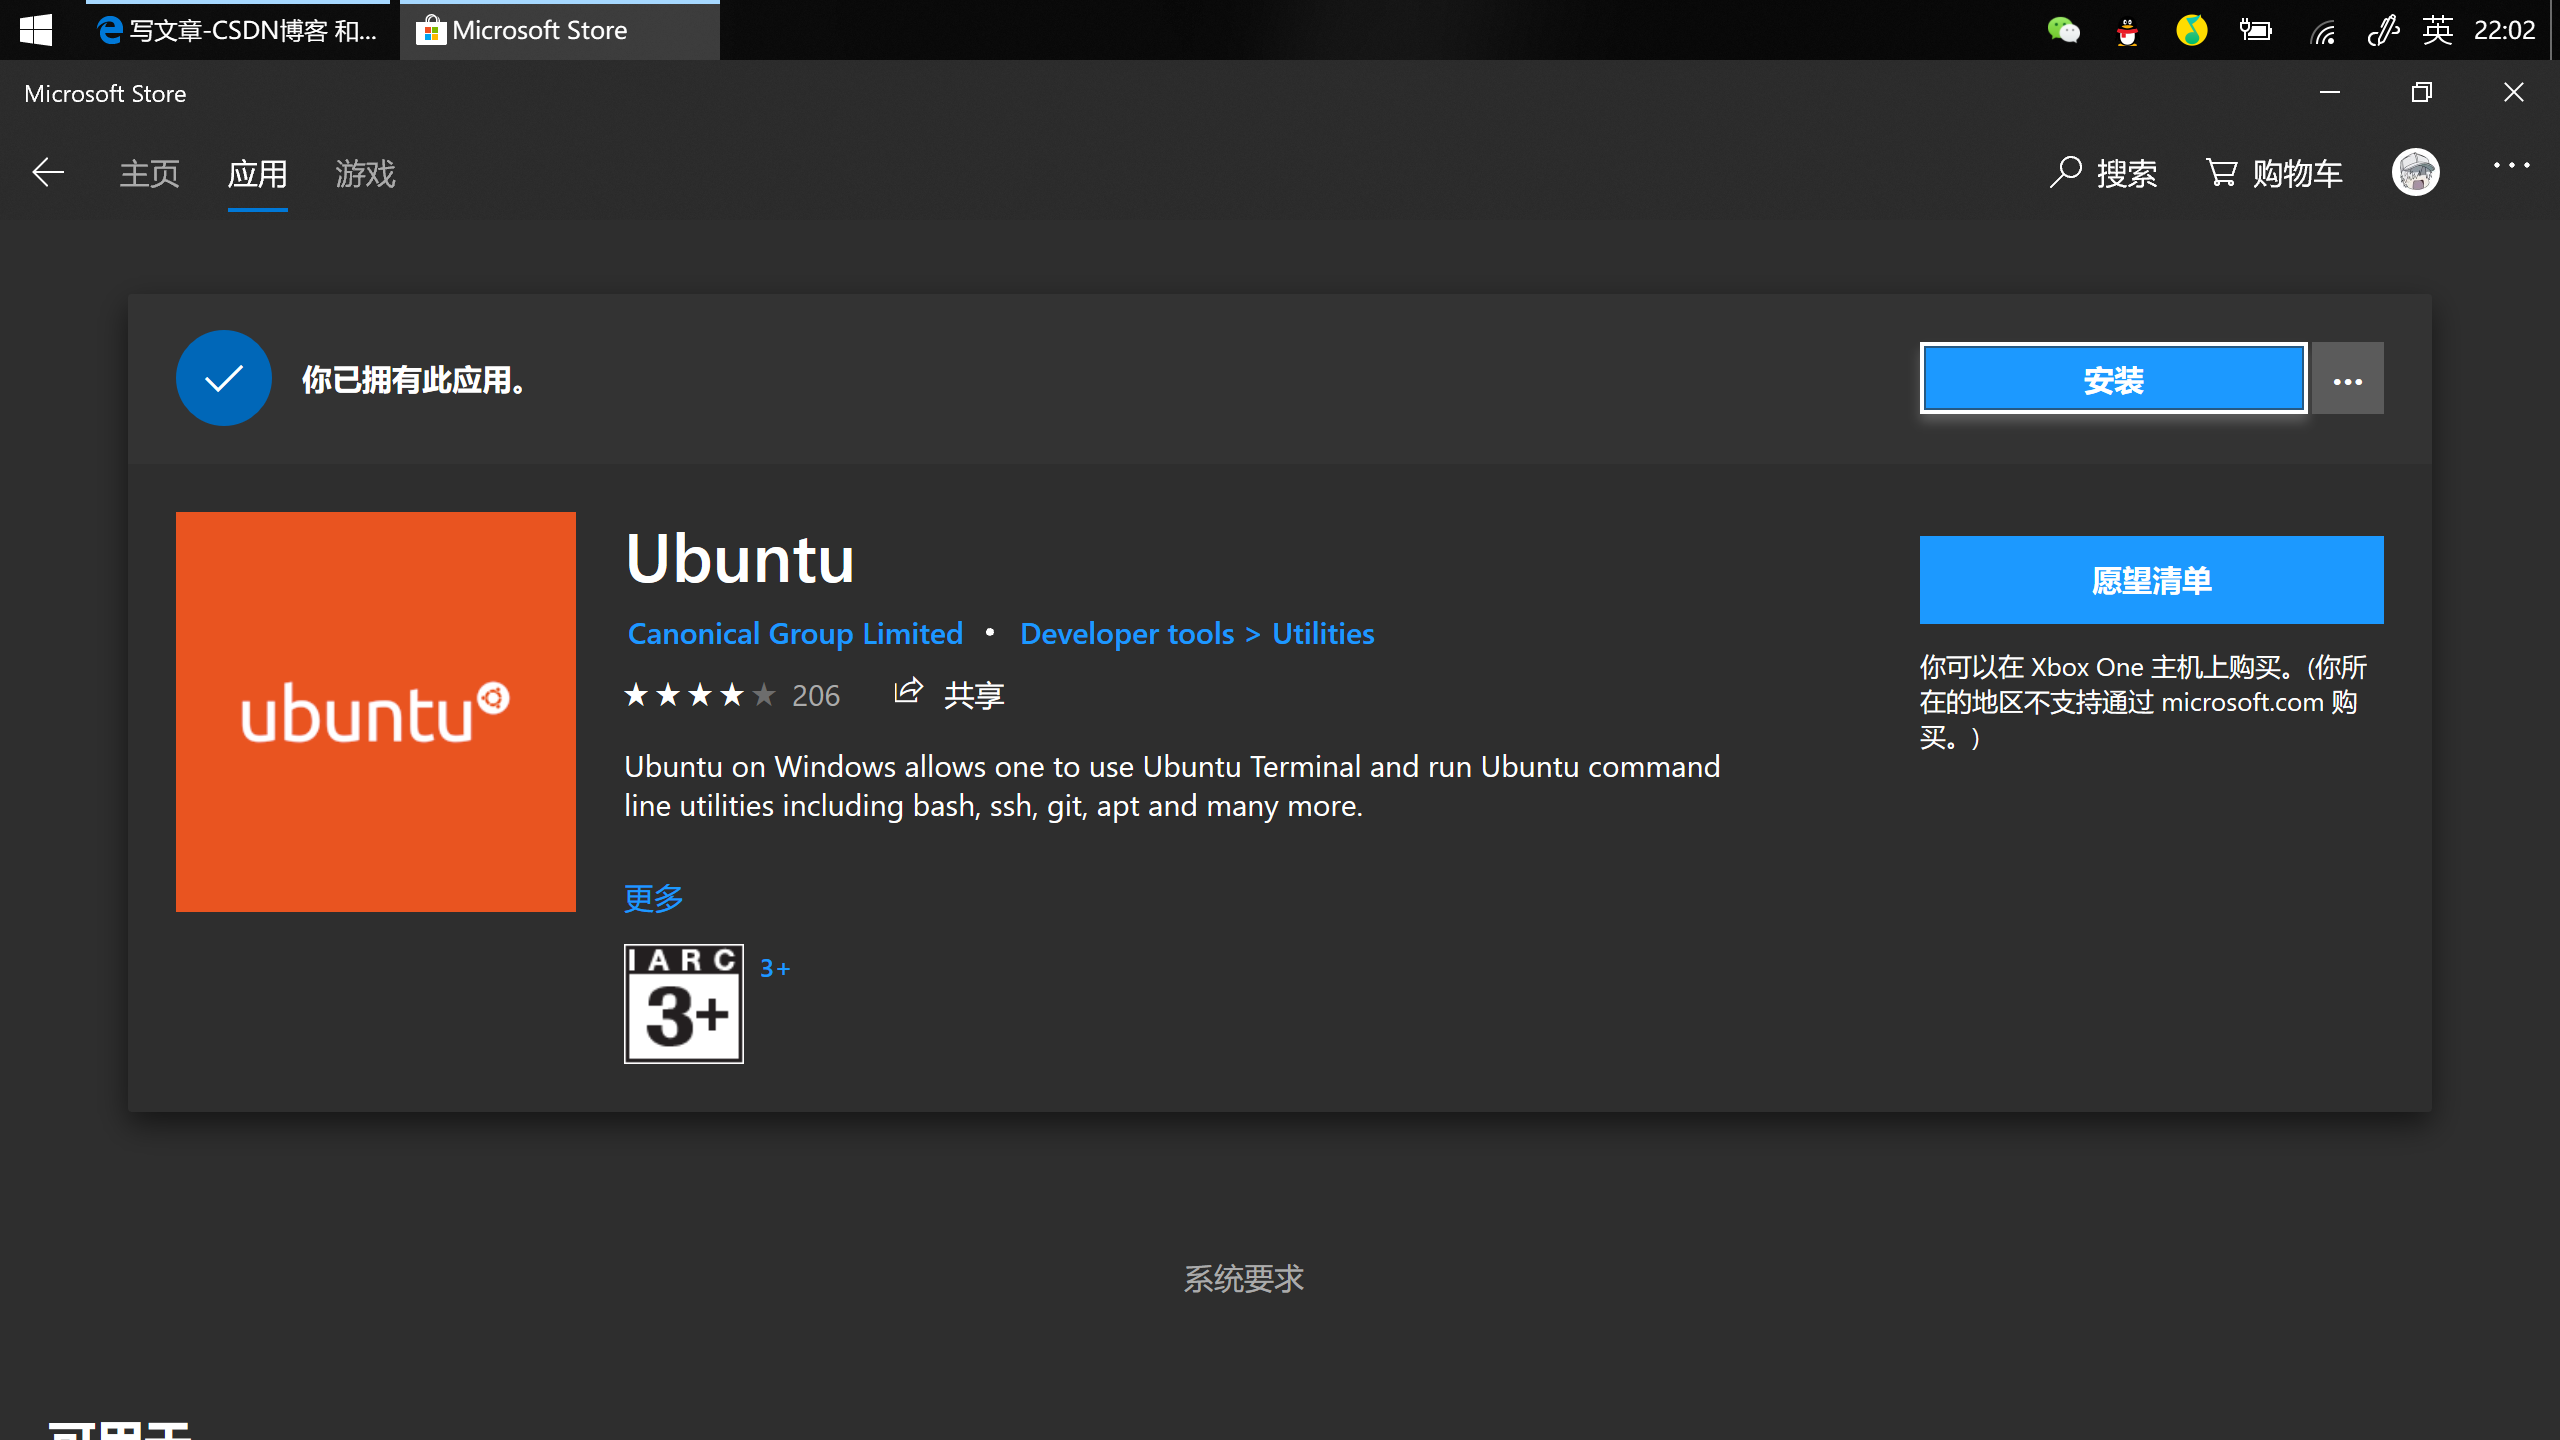Expand the description with 更多
2560x1440 pixels.
click(652, 897)
